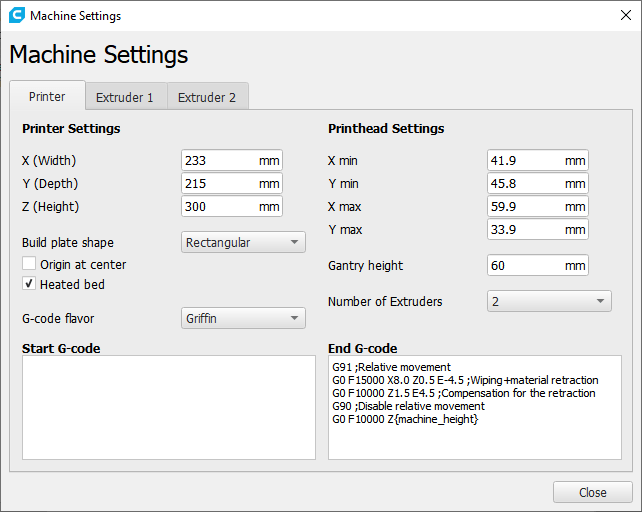Screen dimensions: 642x512
Task: Click the End G-code heading
Action: click(362, 348)
